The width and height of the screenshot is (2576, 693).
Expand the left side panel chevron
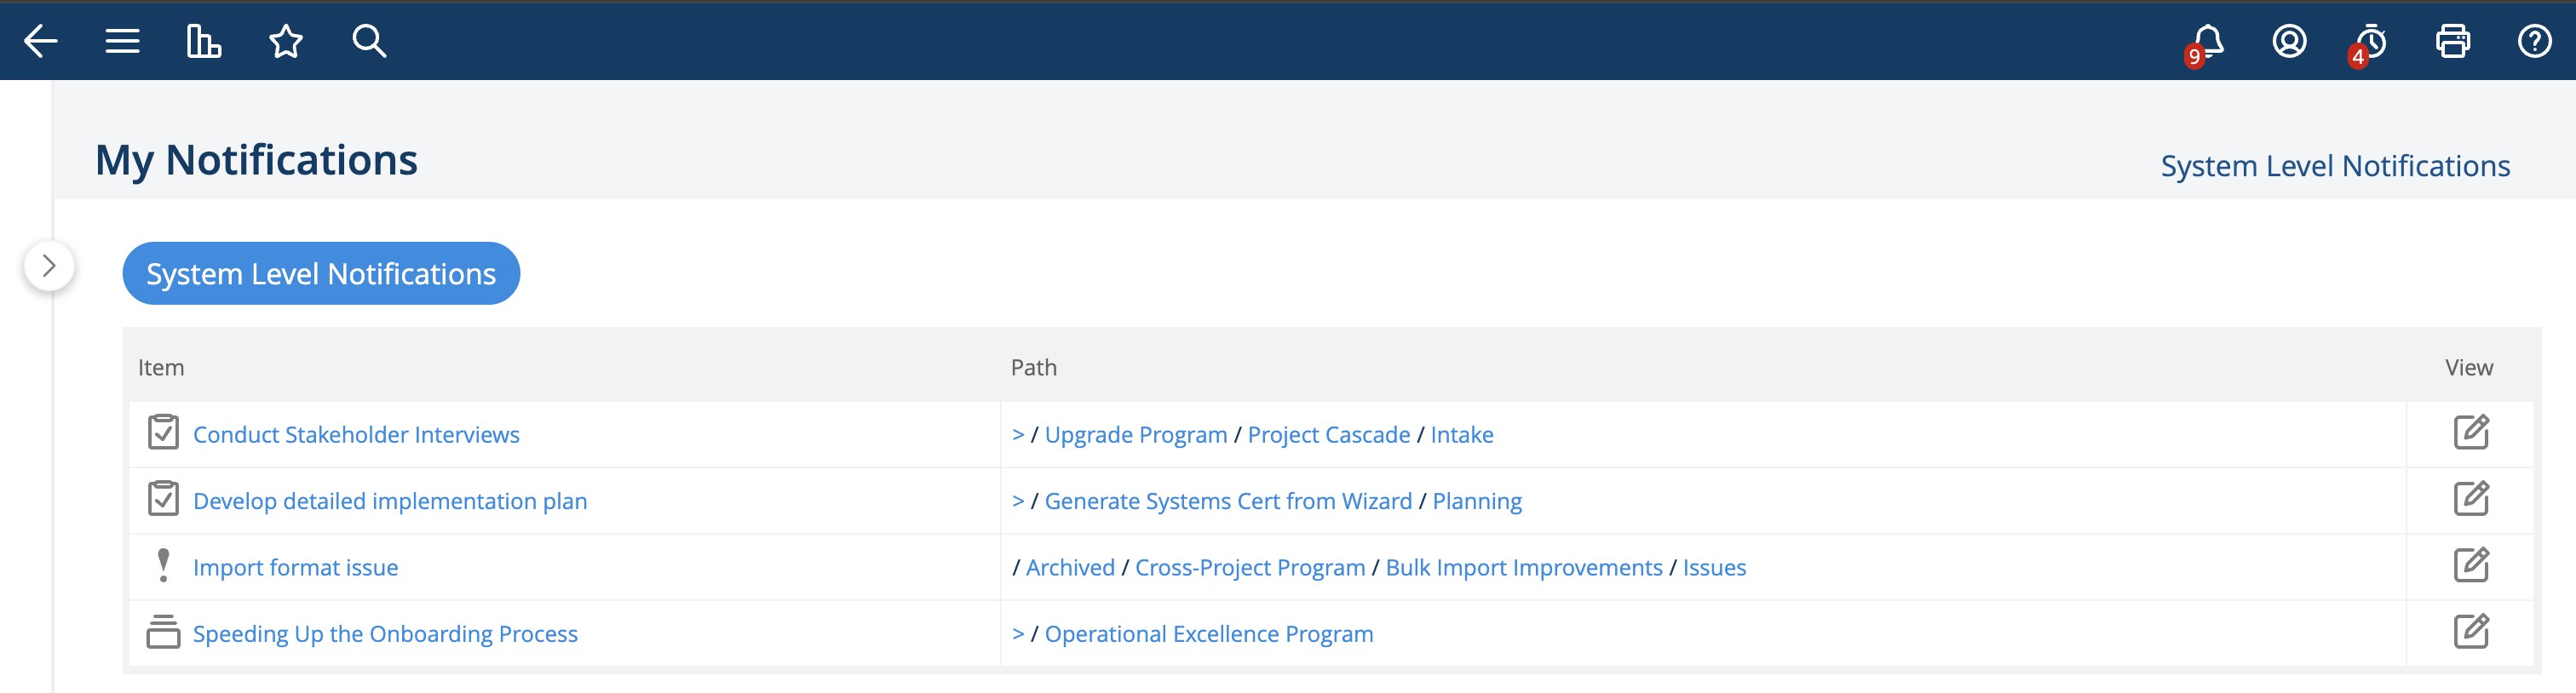pos(49,266)
